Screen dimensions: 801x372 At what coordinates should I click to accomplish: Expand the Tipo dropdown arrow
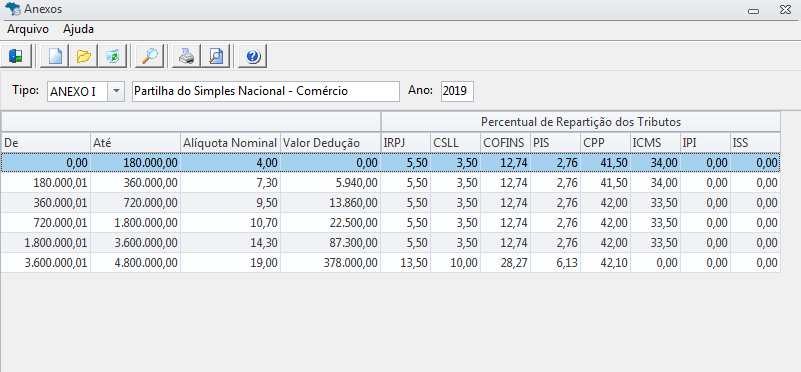tap(116, 91)
